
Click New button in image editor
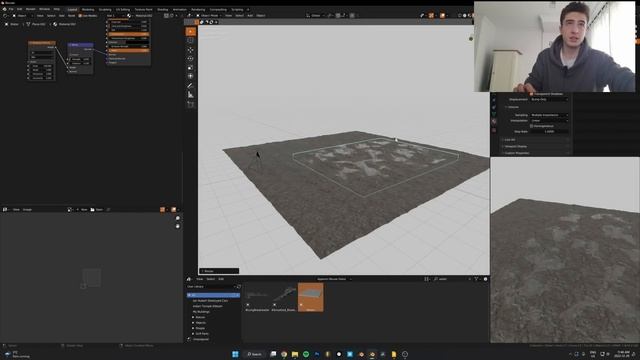click(x=82, y=209)
